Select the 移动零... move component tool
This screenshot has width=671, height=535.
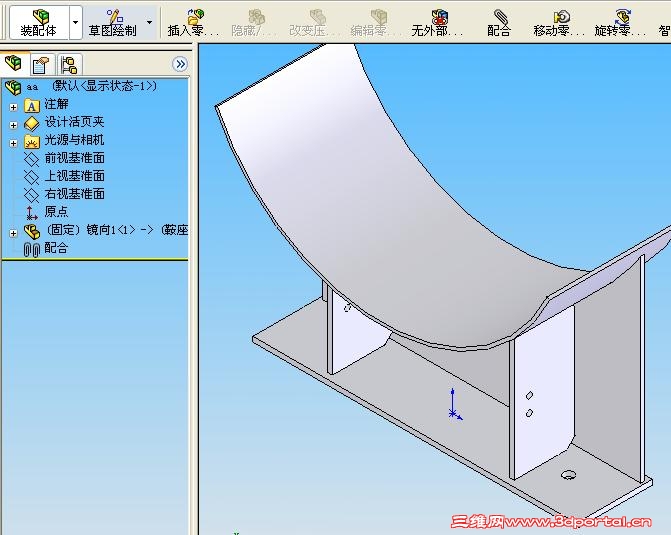tap(560, 23)
